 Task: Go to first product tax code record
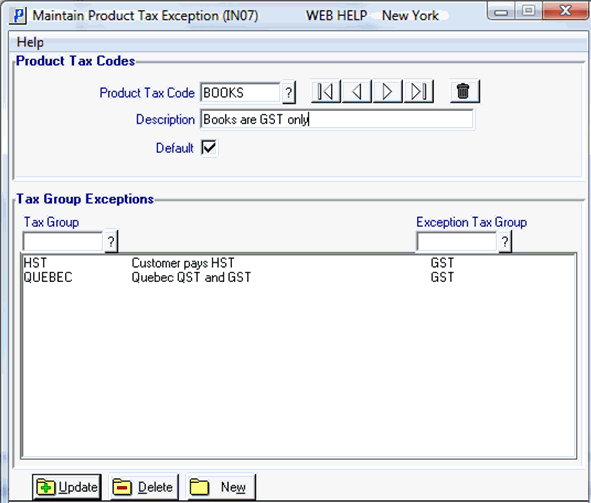coord(326,91)
